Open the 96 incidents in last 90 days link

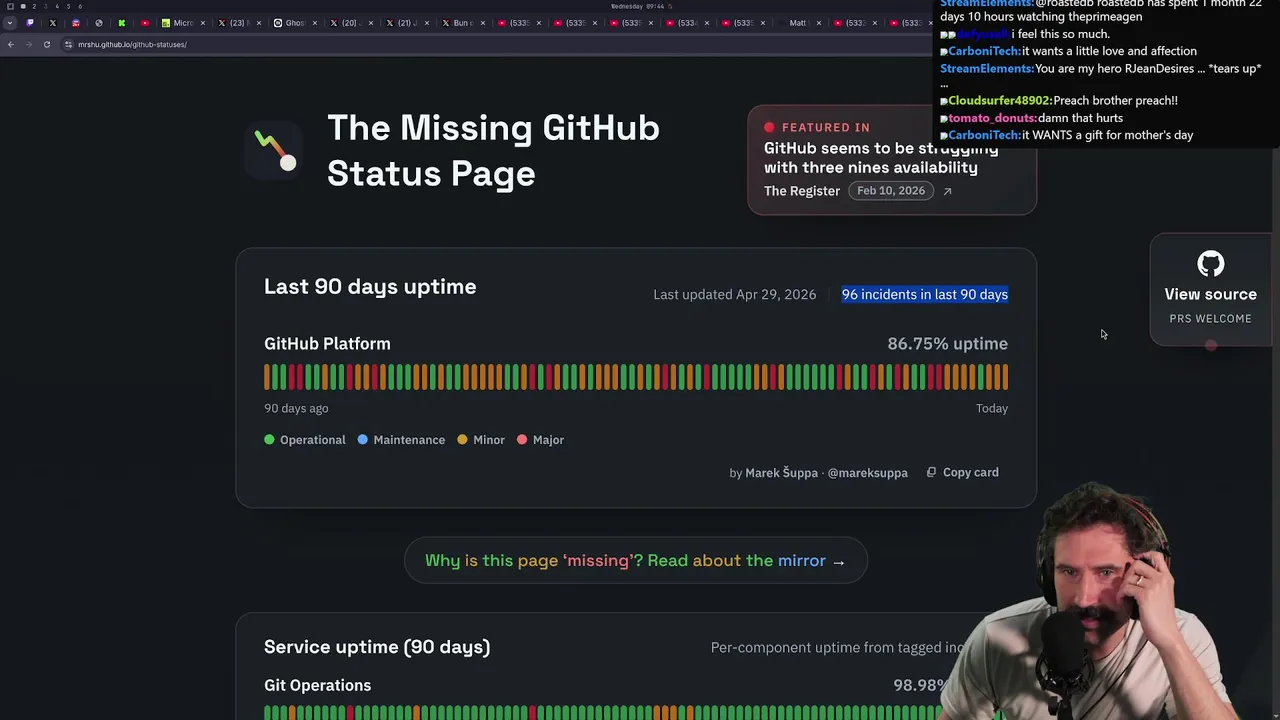pyautogui.click(x=925, y=295)
